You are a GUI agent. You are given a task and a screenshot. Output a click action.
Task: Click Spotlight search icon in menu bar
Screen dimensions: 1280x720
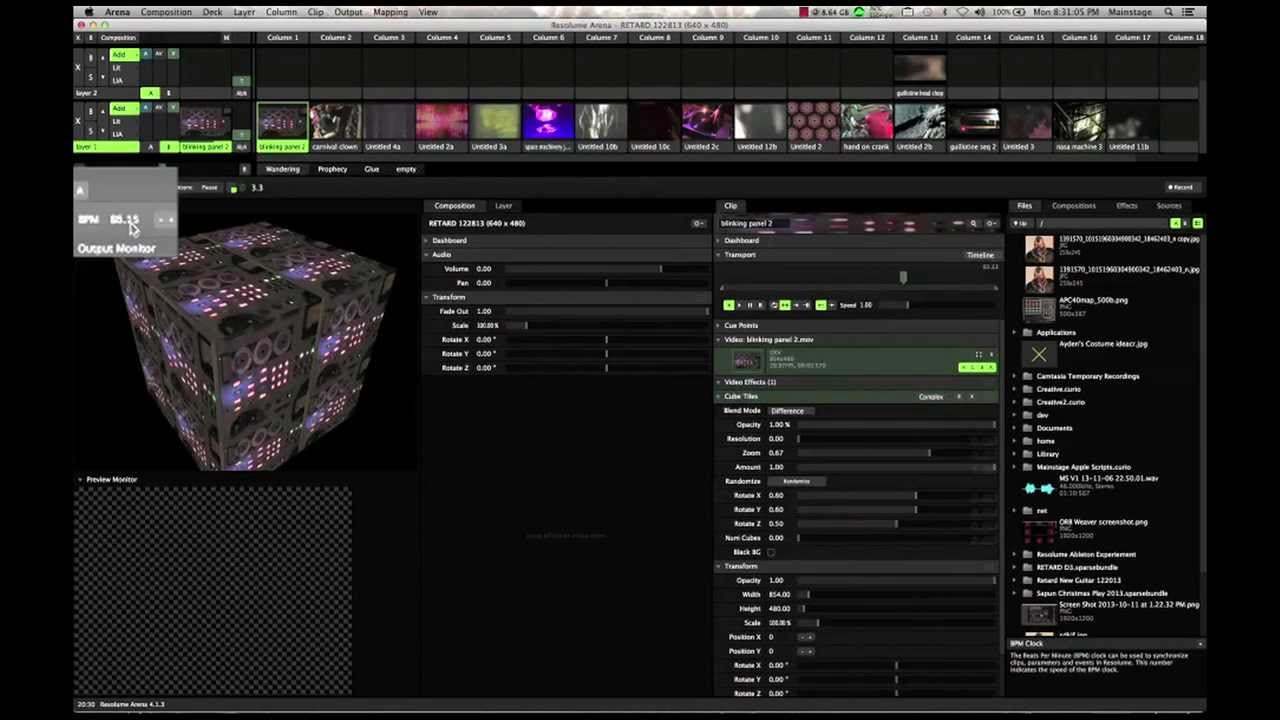coord(1168,12)
